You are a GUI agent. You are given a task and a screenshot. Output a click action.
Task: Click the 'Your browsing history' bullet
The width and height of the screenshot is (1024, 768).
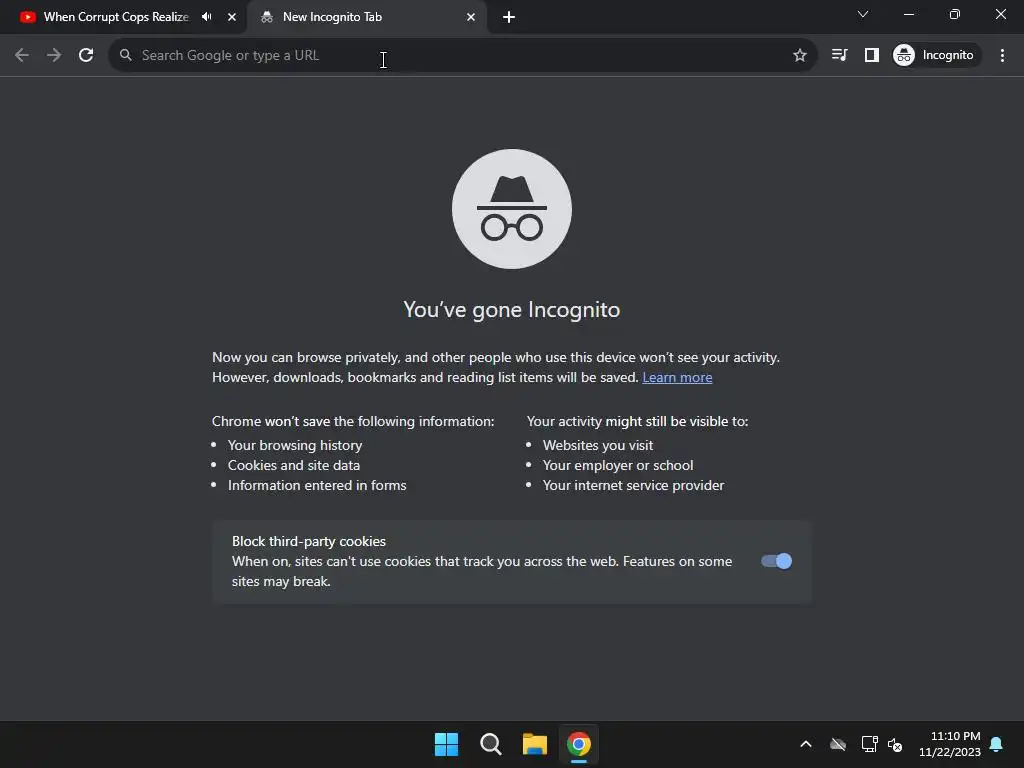(295, 445)
